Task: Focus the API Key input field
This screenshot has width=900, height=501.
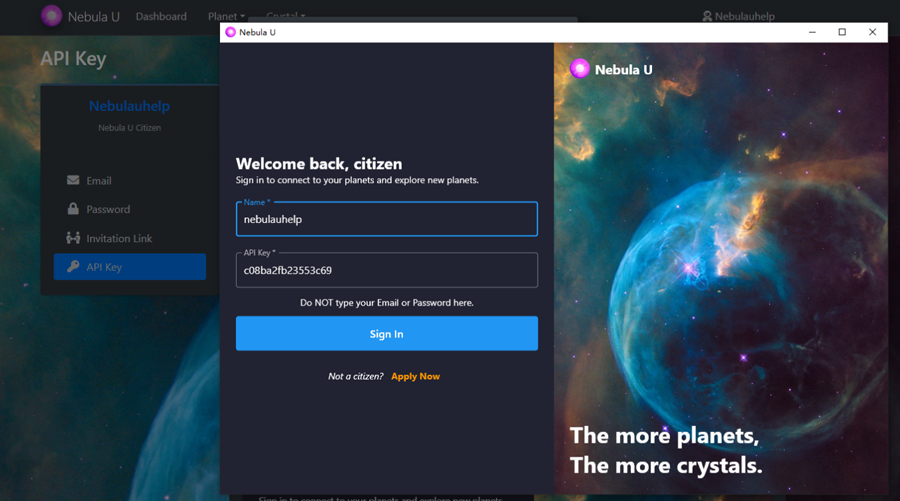Action: pyautogui.click(x=387, y=270)
